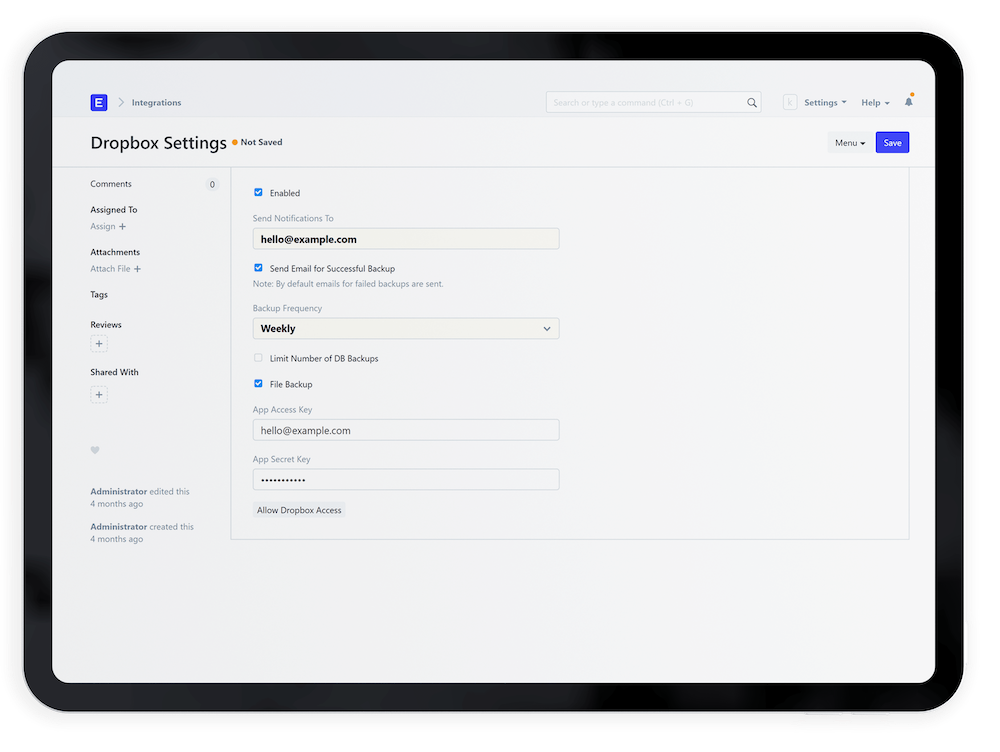Click 'Administrator edited this' text
This screenshot has width=1000, height=752.
coord(140,492)
